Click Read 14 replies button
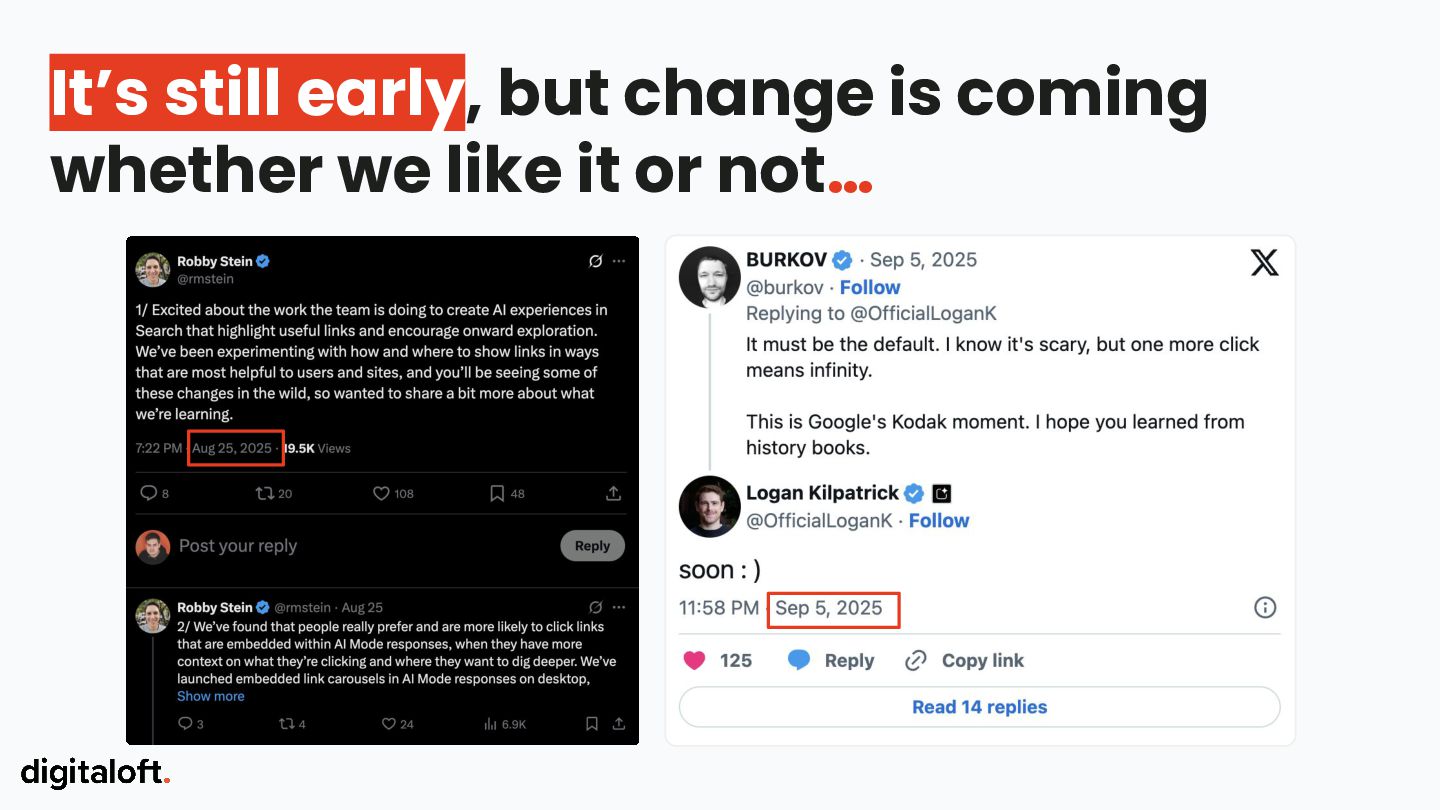The height and width of the screenshot is (810, 1440). 979,707
